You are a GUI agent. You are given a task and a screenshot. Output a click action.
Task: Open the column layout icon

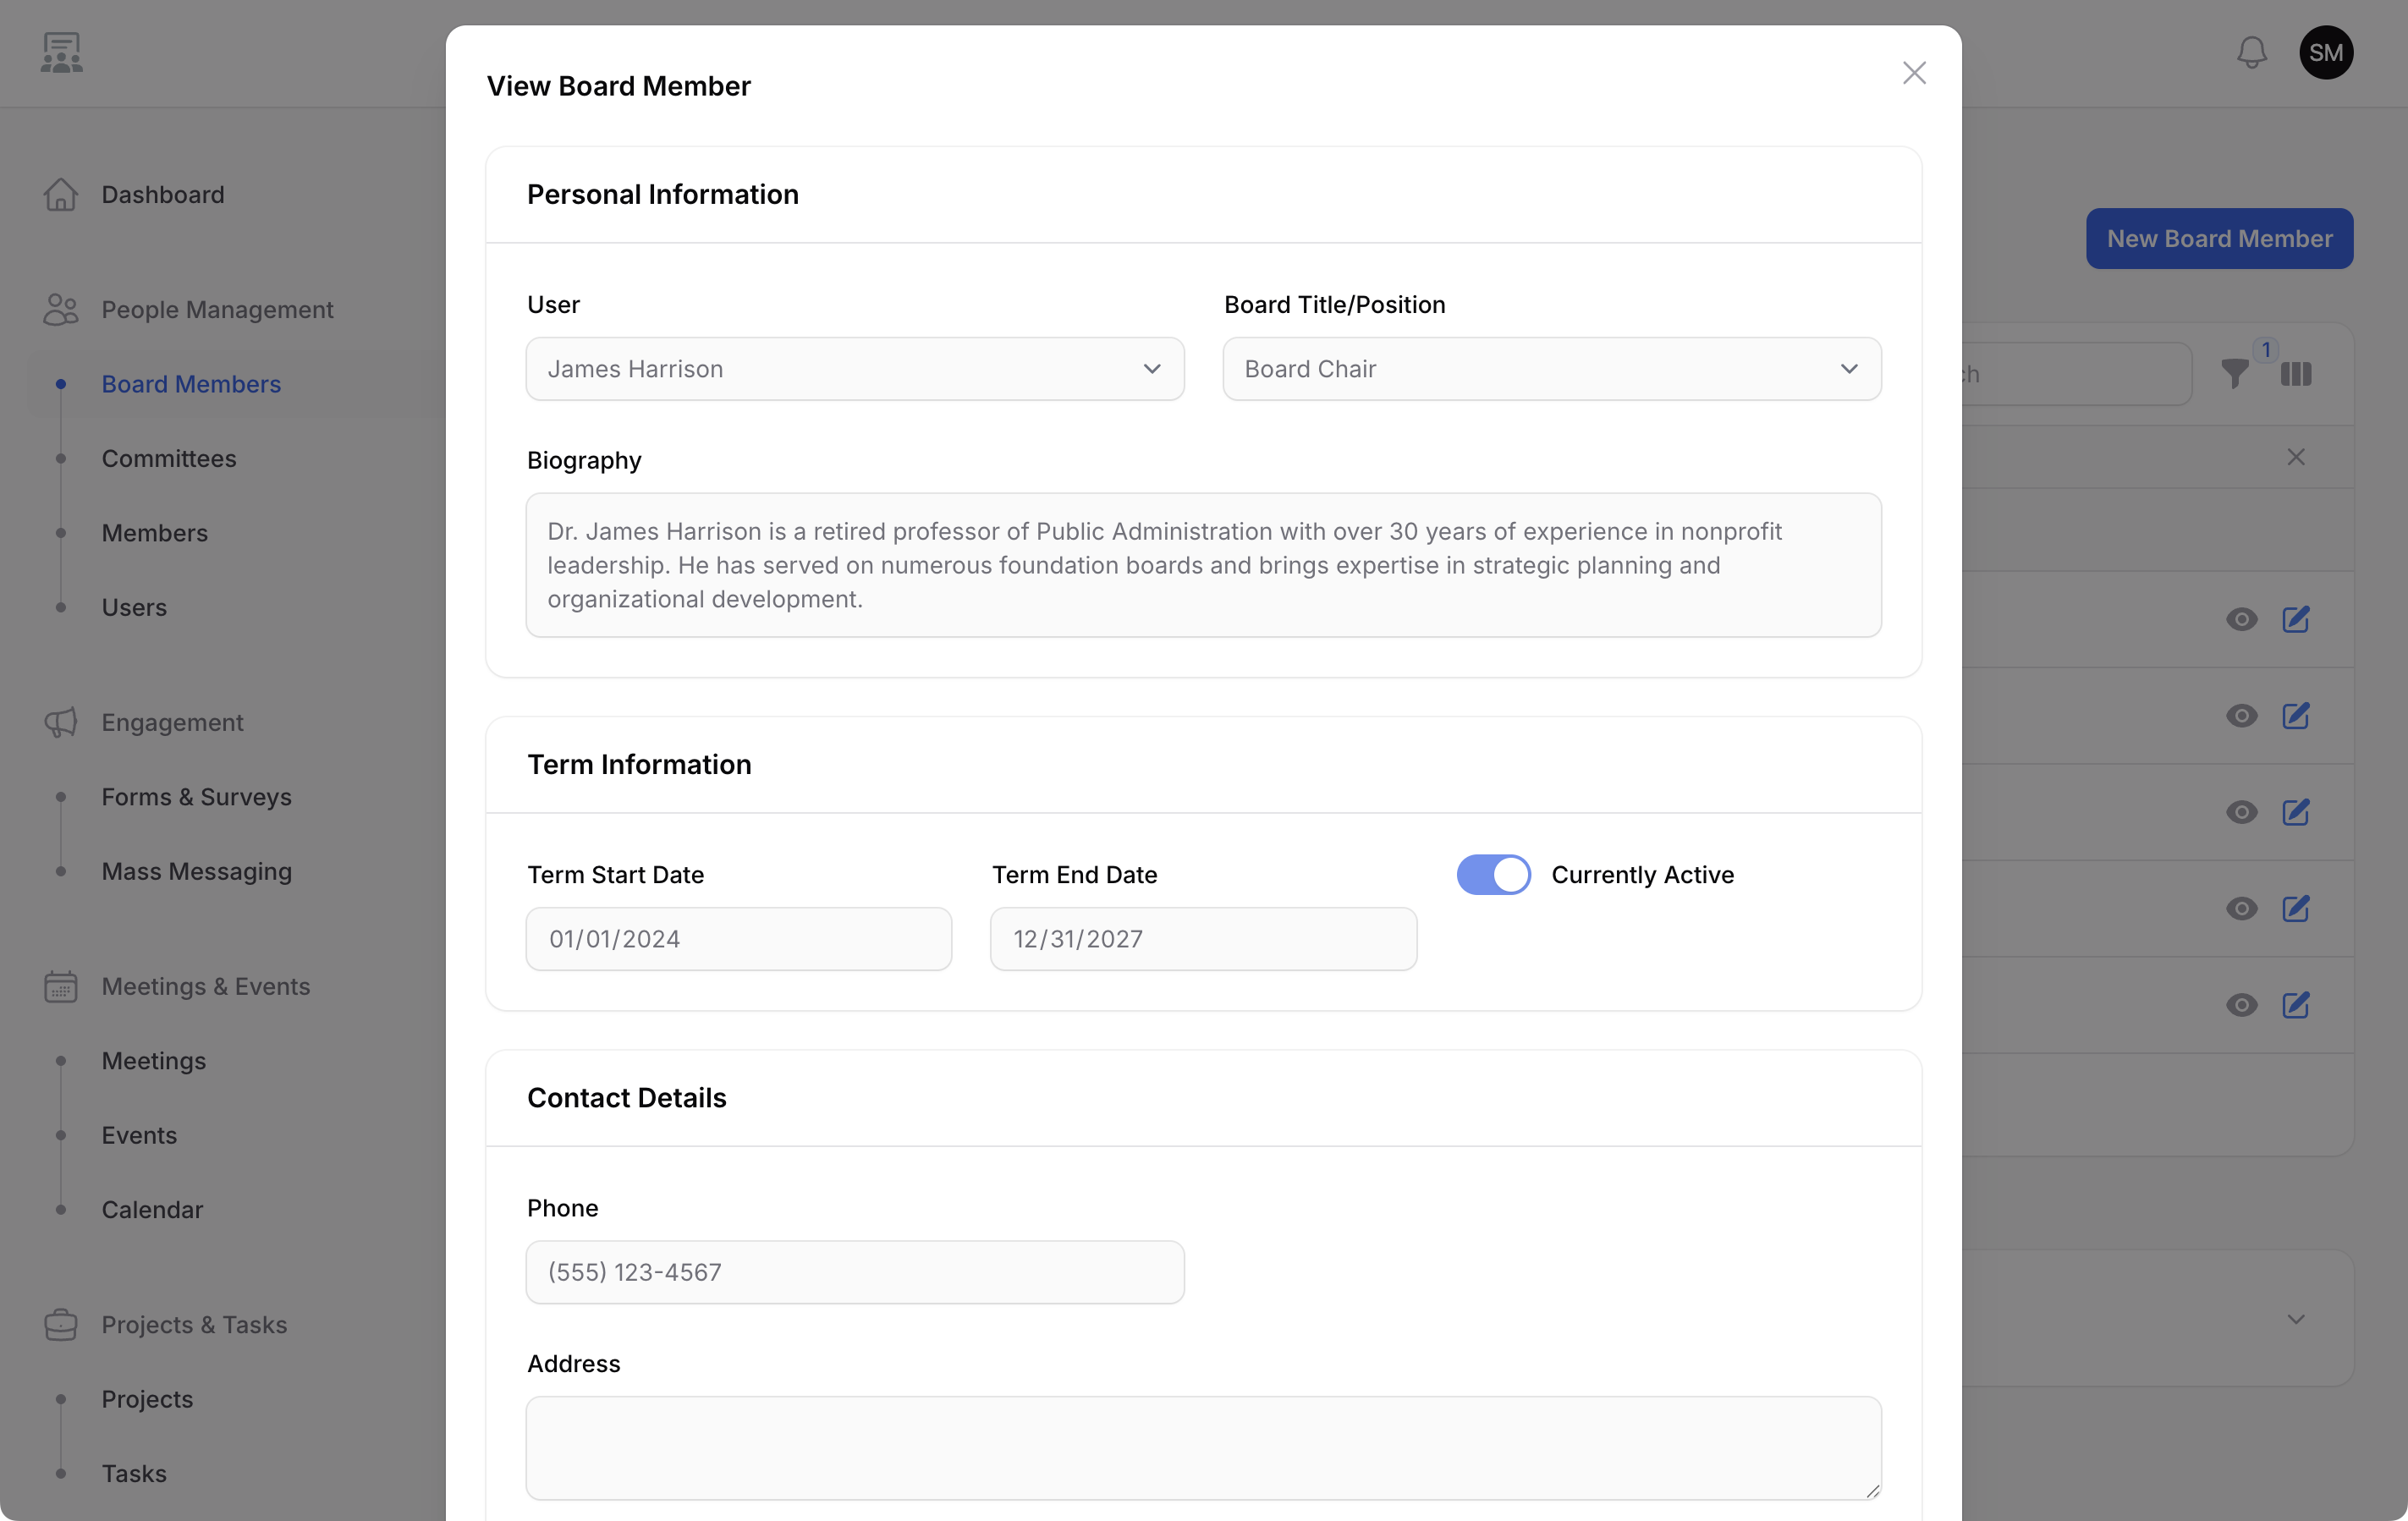pos(2295,373)
